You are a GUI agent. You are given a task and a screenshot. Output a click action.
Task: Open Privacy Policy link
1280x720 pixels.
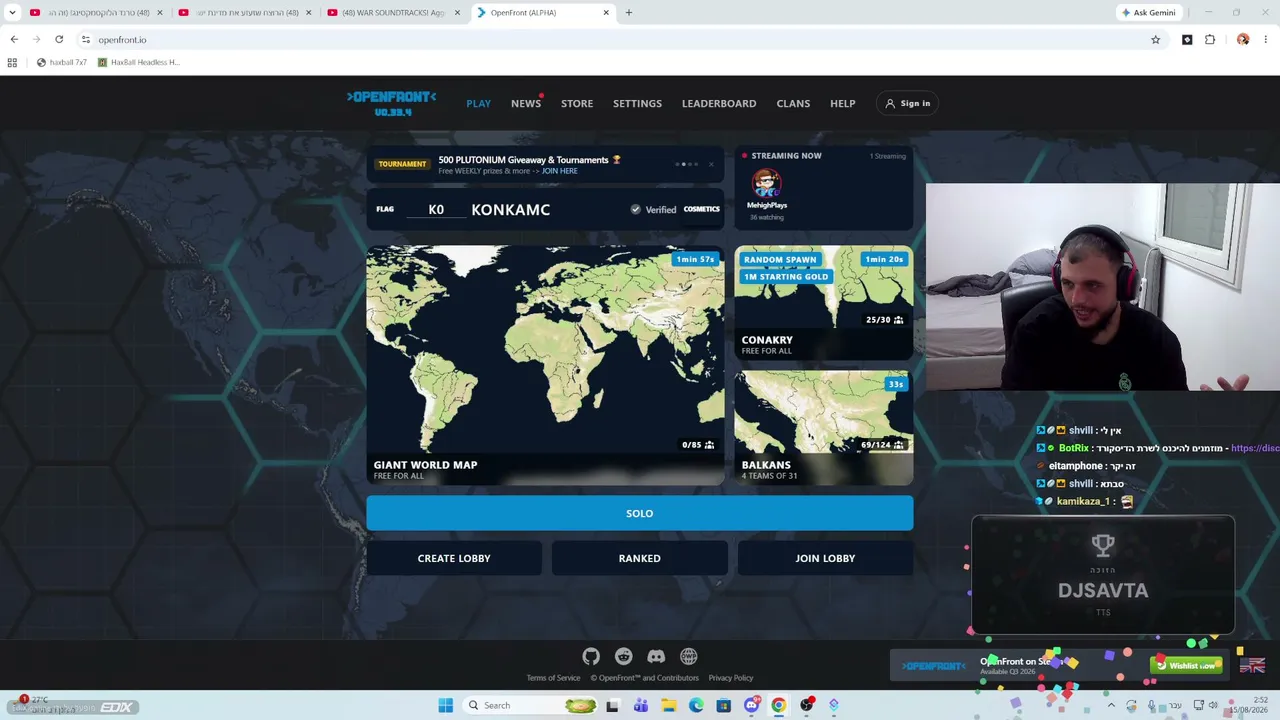click(x=731, y=678)
